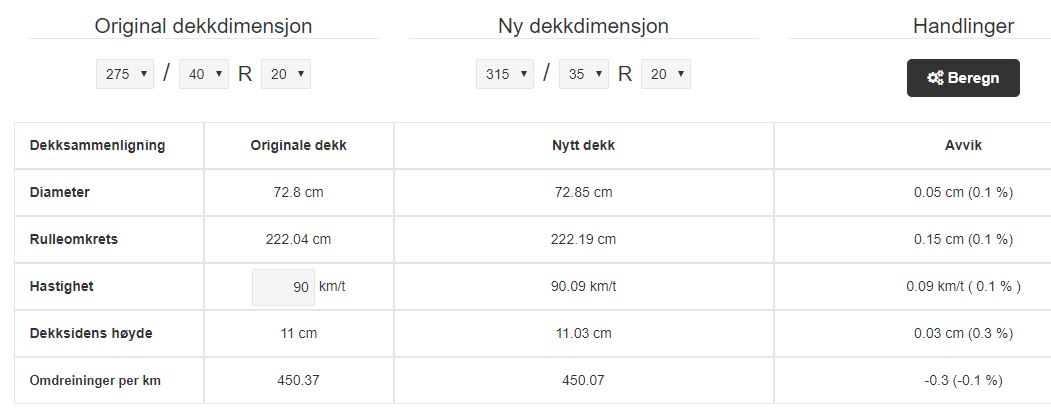Click the speed input field showing 90
1051x416 pixels.
pos(283,287)
